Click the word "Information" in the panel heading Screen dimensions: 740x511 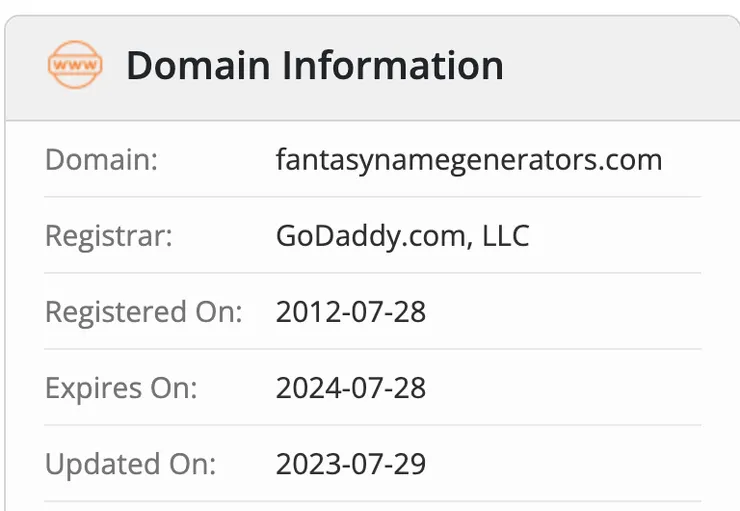392,66
